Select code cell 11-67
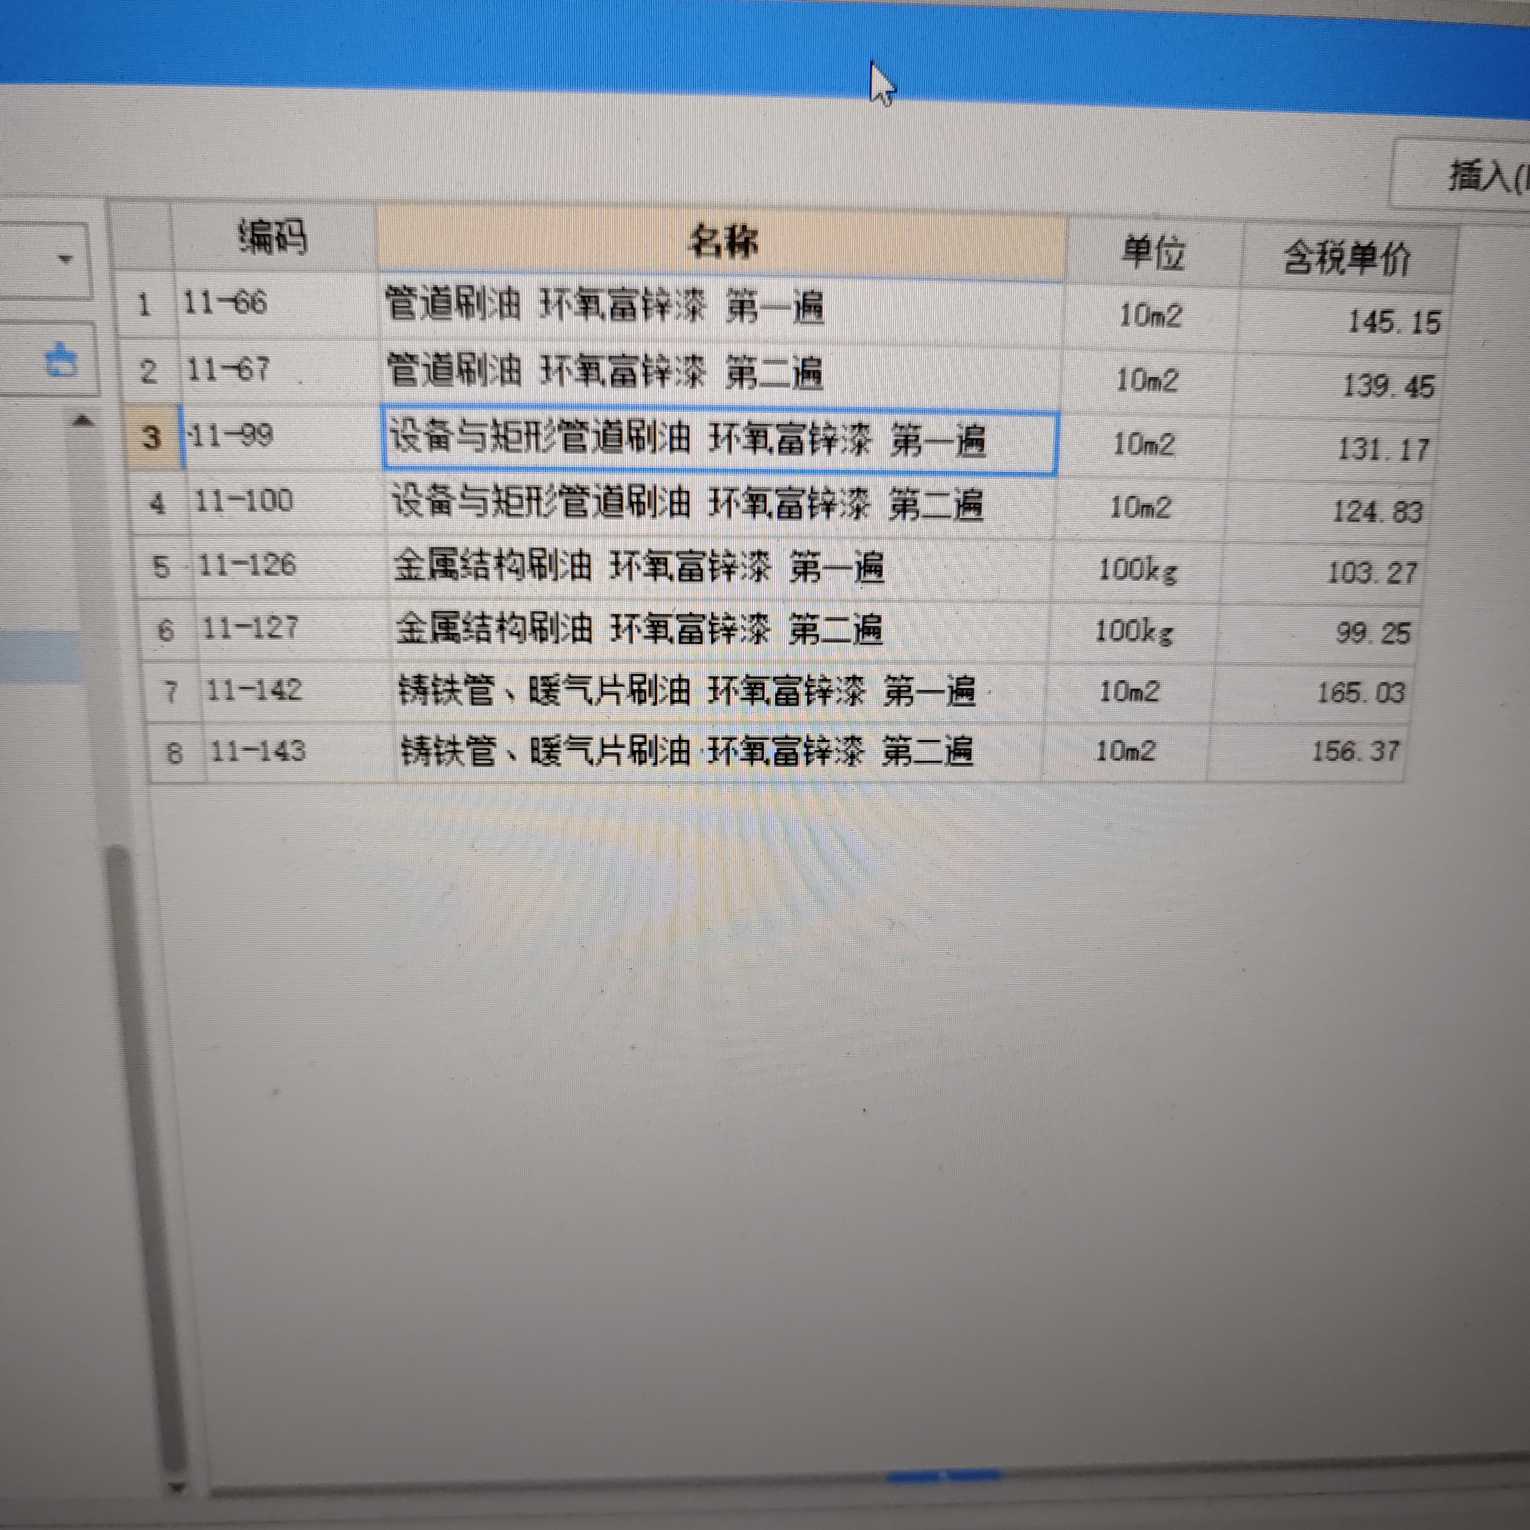This screenshot has height=1530, width=1530. (280, 370)
